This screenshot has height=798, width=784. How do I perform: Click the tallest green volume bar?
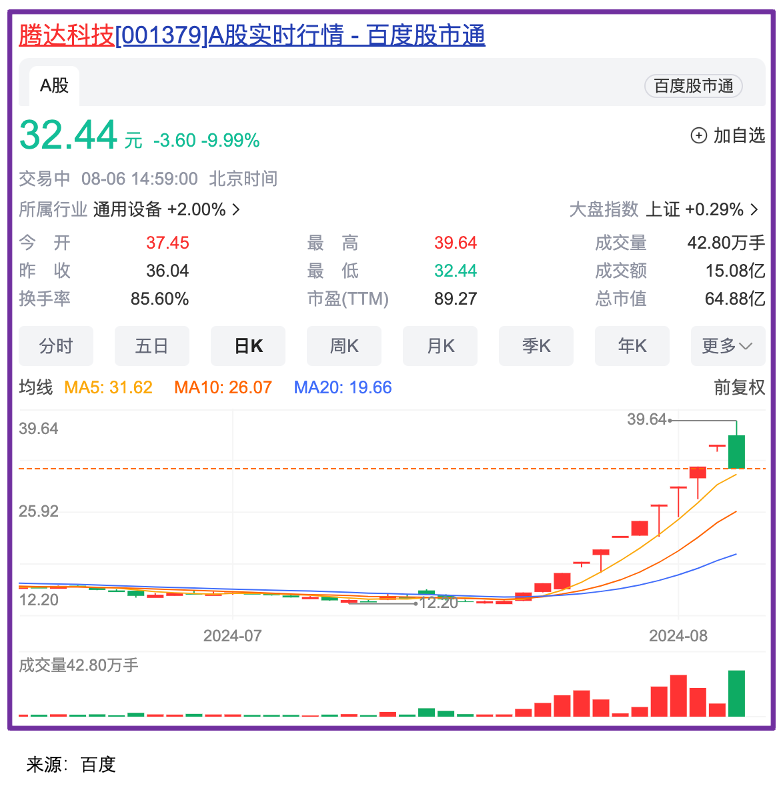[x=737, y=693]
